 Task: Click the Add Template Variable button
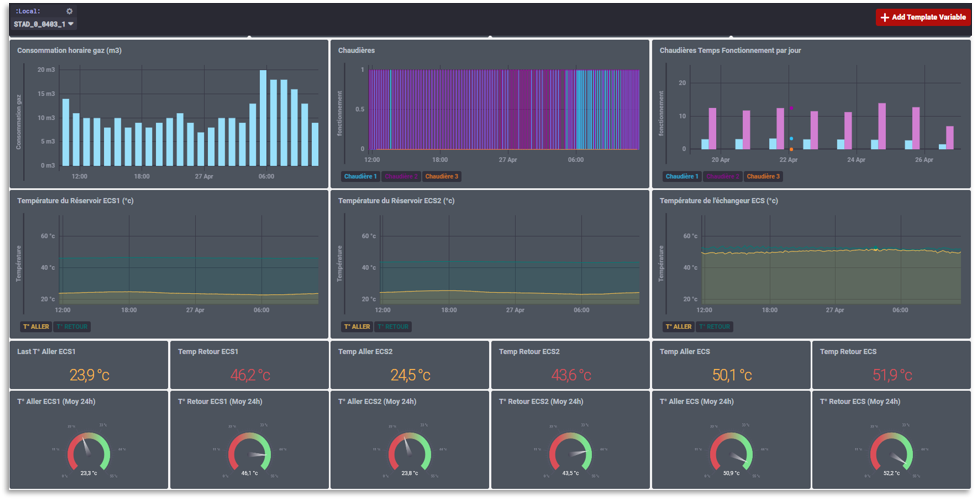coord(923,17)
